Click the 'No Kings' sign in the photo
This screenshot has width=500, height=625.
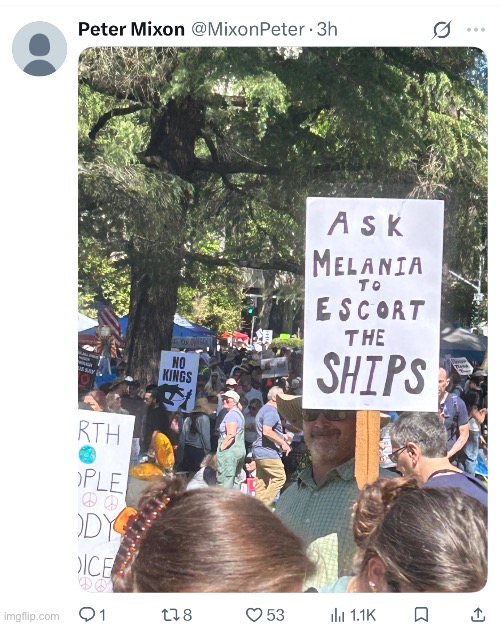pyautogui.click(x=178, y=380)
